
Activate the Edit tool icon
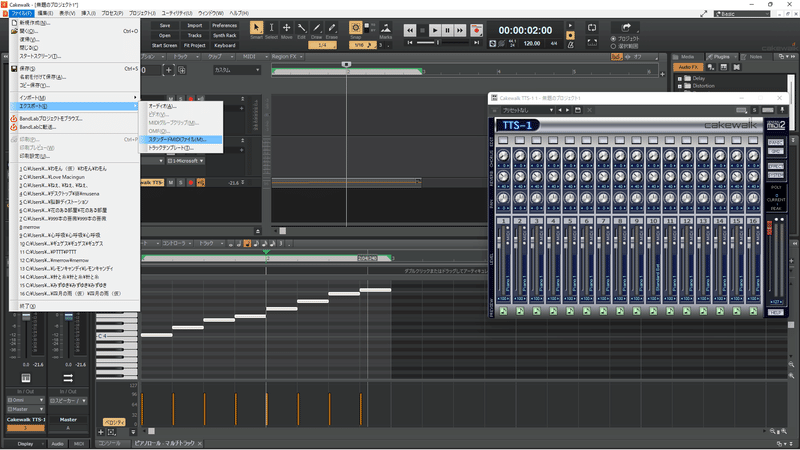pos(302,28)
